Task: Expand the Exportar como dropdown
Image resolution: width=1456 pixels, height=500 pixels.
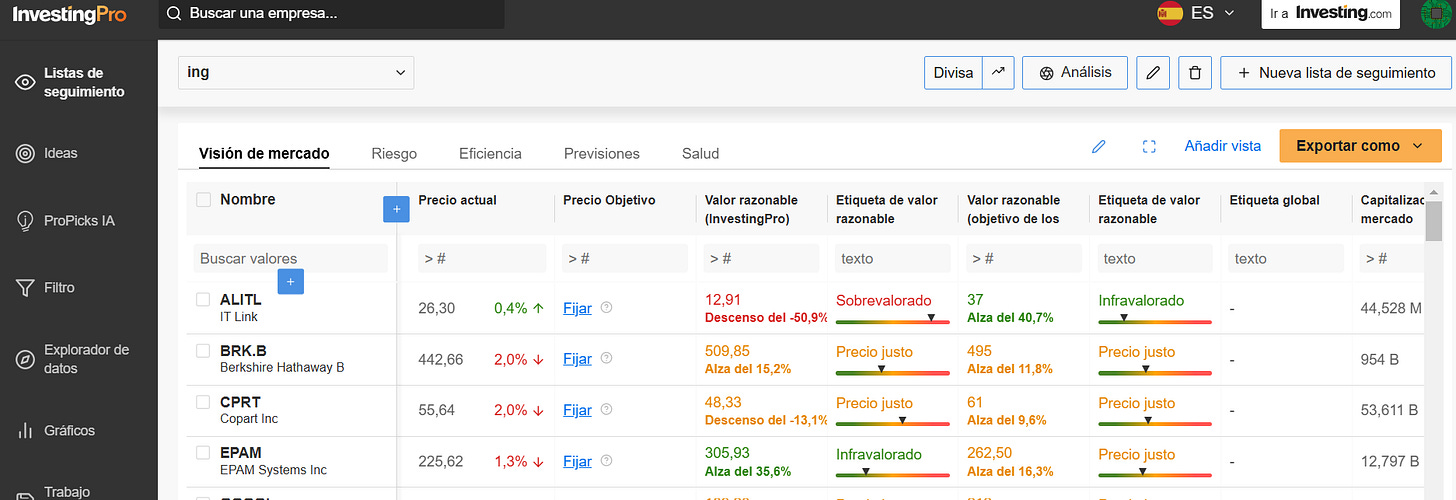Action: 1360,146
